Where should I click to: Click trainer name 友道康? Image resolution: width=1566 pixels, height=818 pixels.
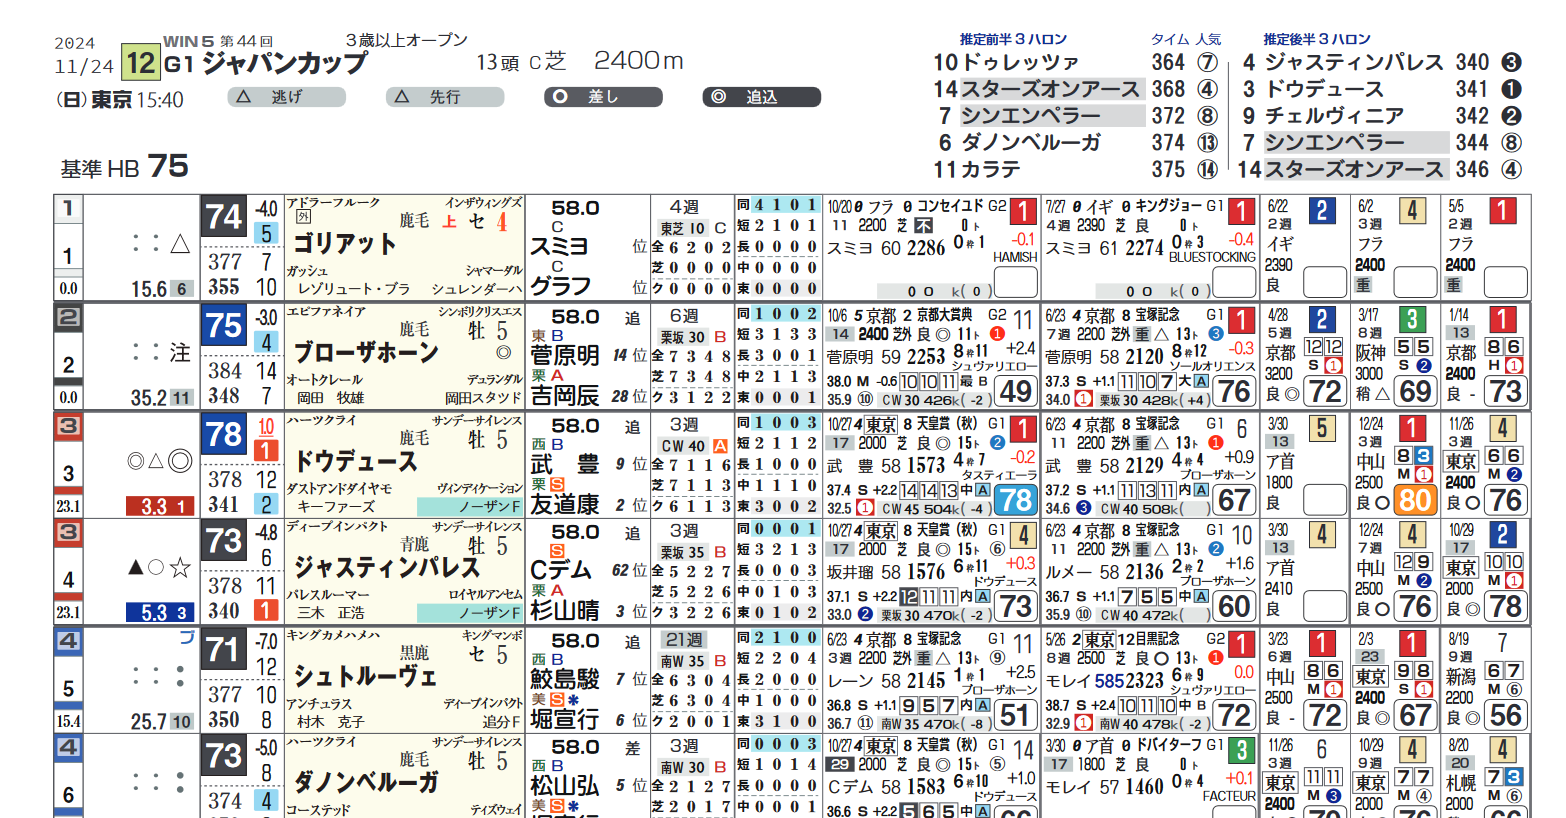point(565,504)
